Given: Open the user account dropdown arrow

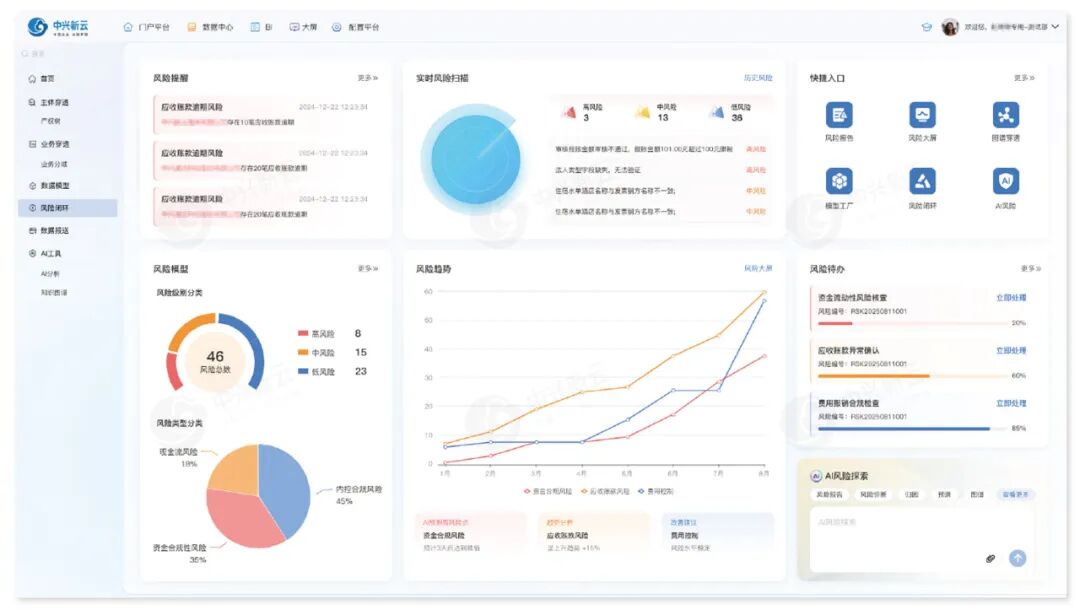Looking at the screenshot, I should point(1056,27).
